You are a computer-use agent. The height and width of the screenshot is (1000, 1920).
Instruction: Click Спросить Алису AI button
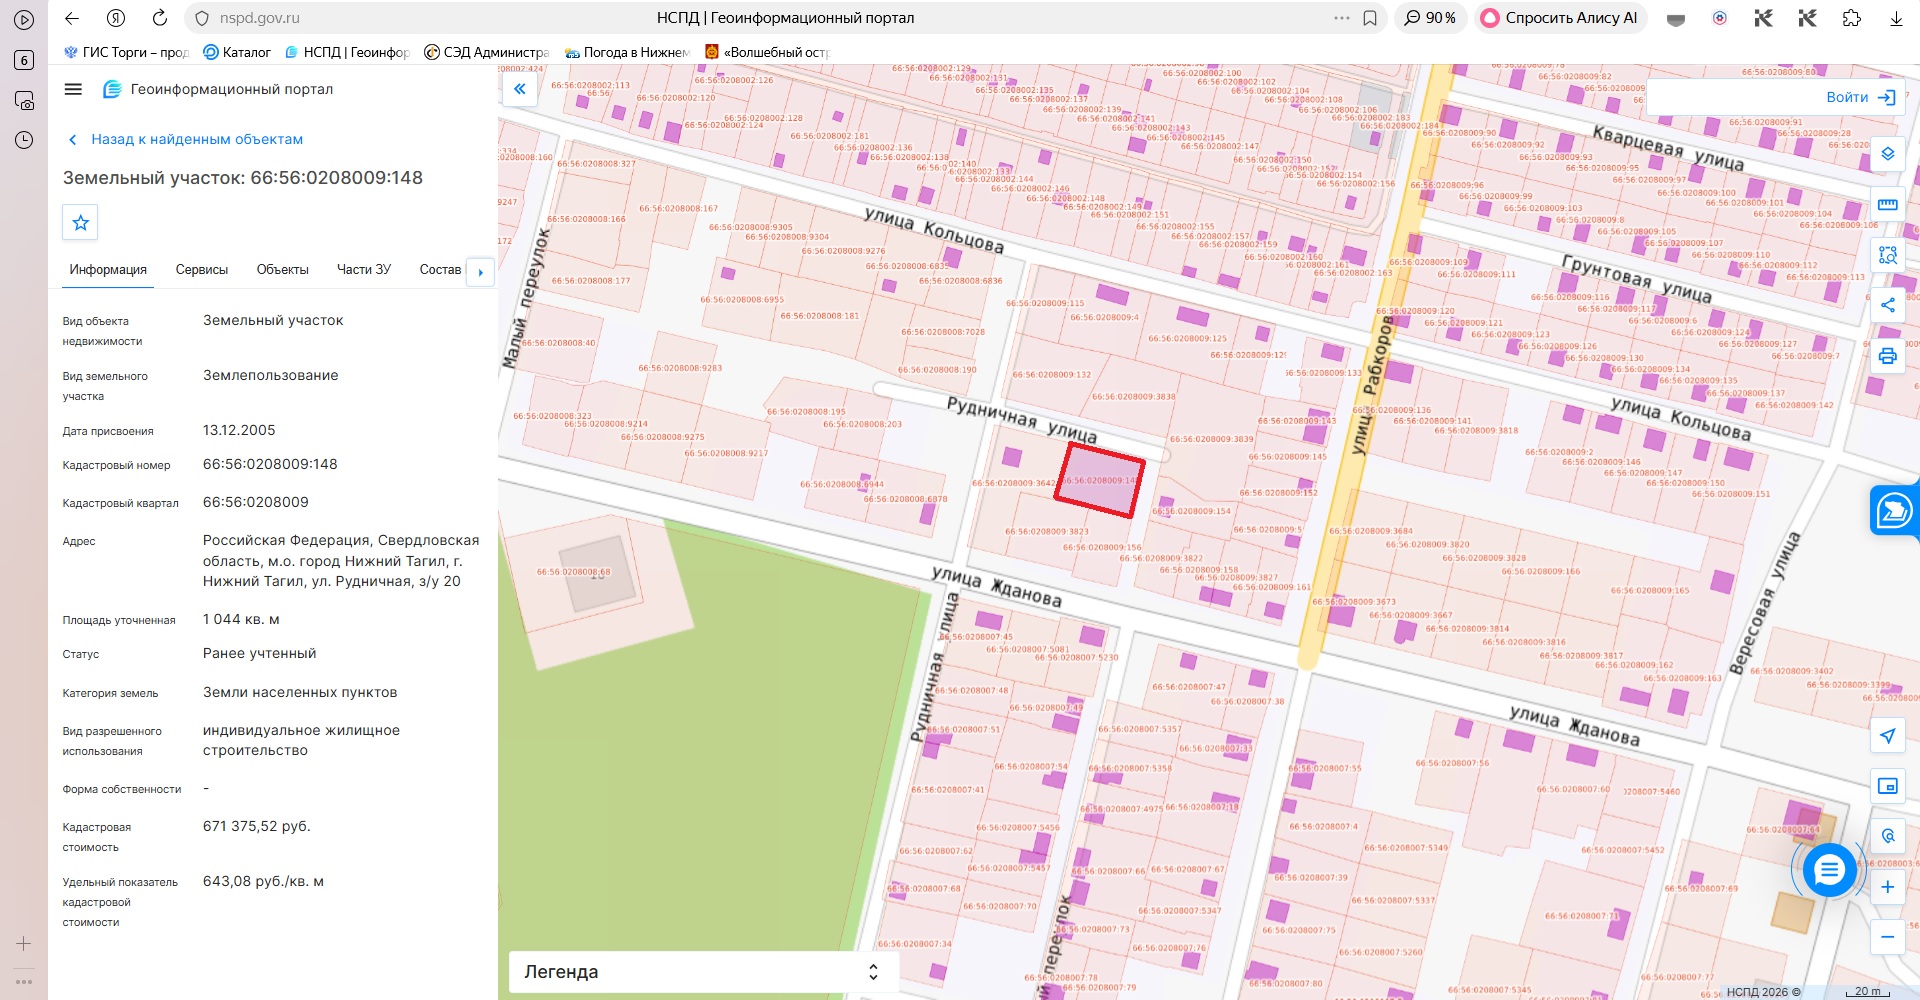1560,18
